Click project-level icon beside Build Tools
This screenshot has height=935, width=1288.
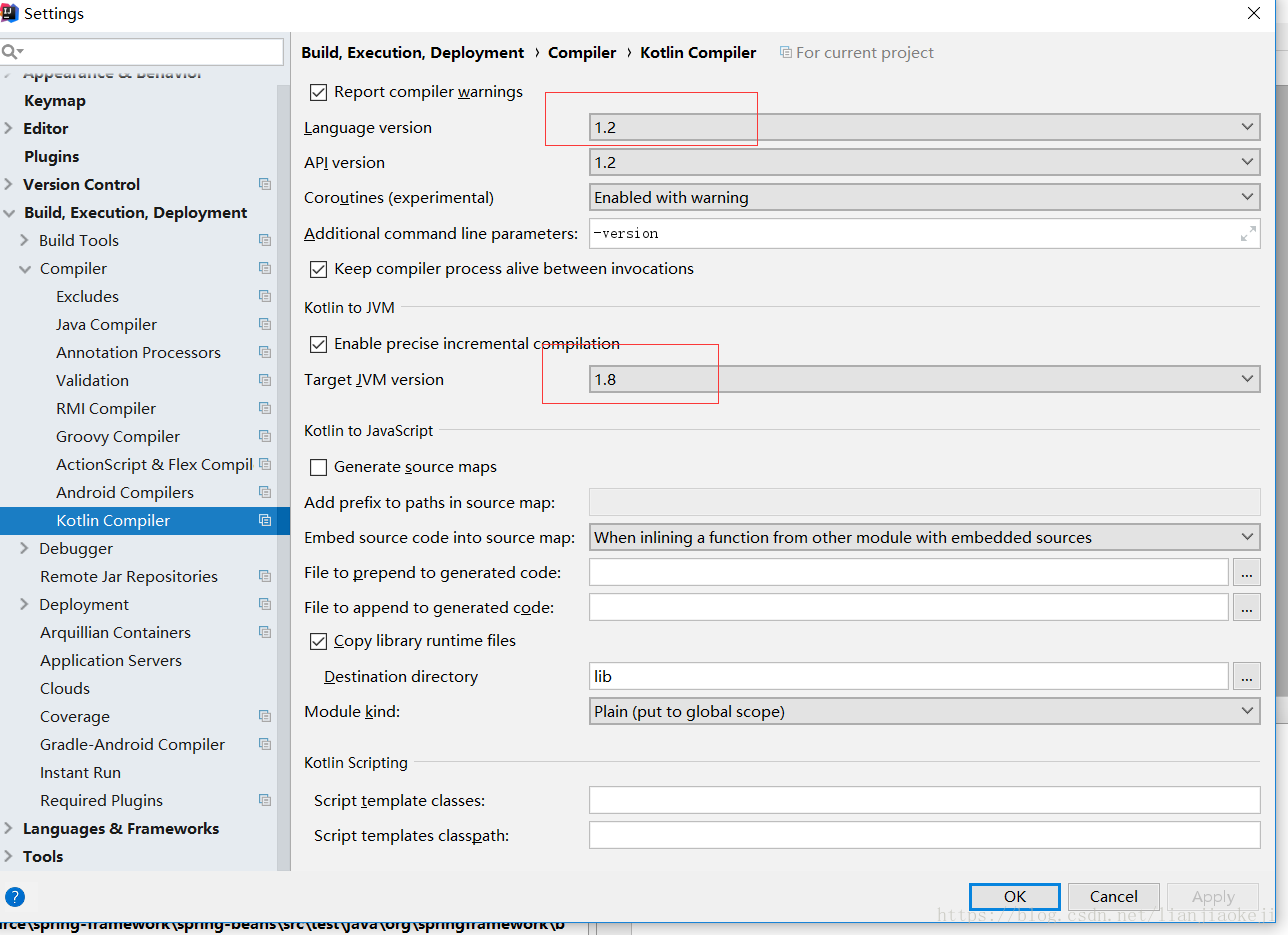[265, 240]
